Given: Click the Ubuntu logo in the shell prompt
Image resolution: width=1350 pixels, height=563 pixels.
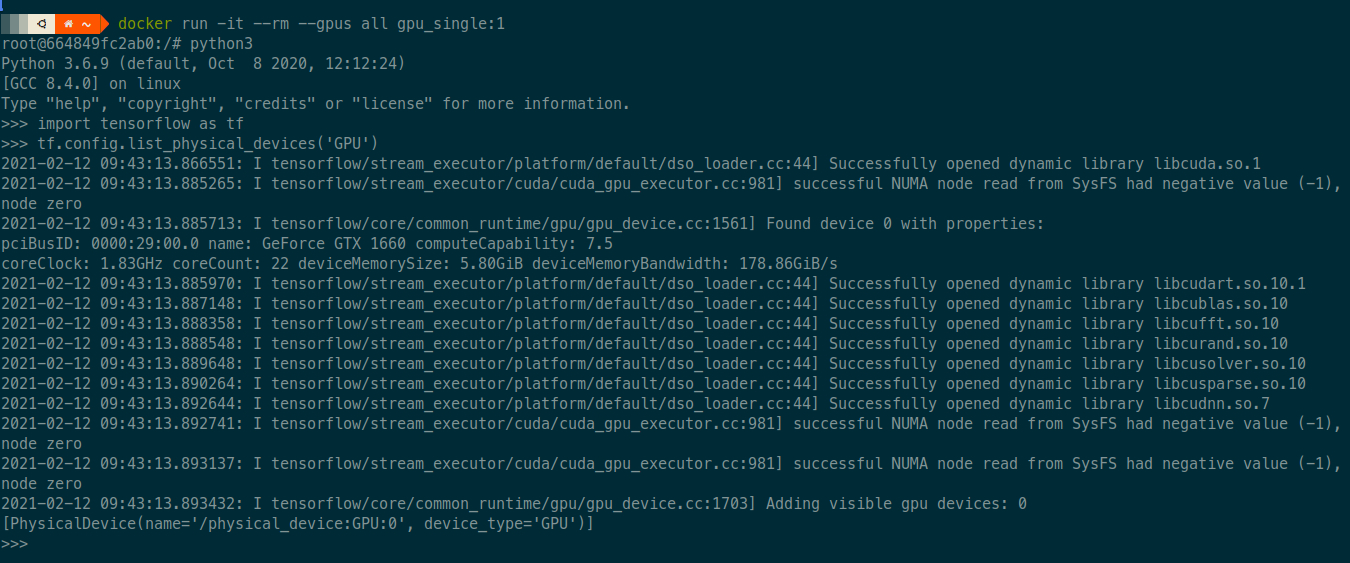Looking at the screenshot, I should pyautogui.click(x=42, y=23).
